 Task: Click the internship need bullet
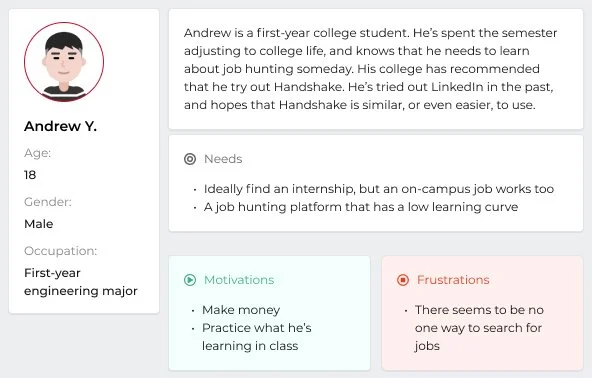[379, 189]
